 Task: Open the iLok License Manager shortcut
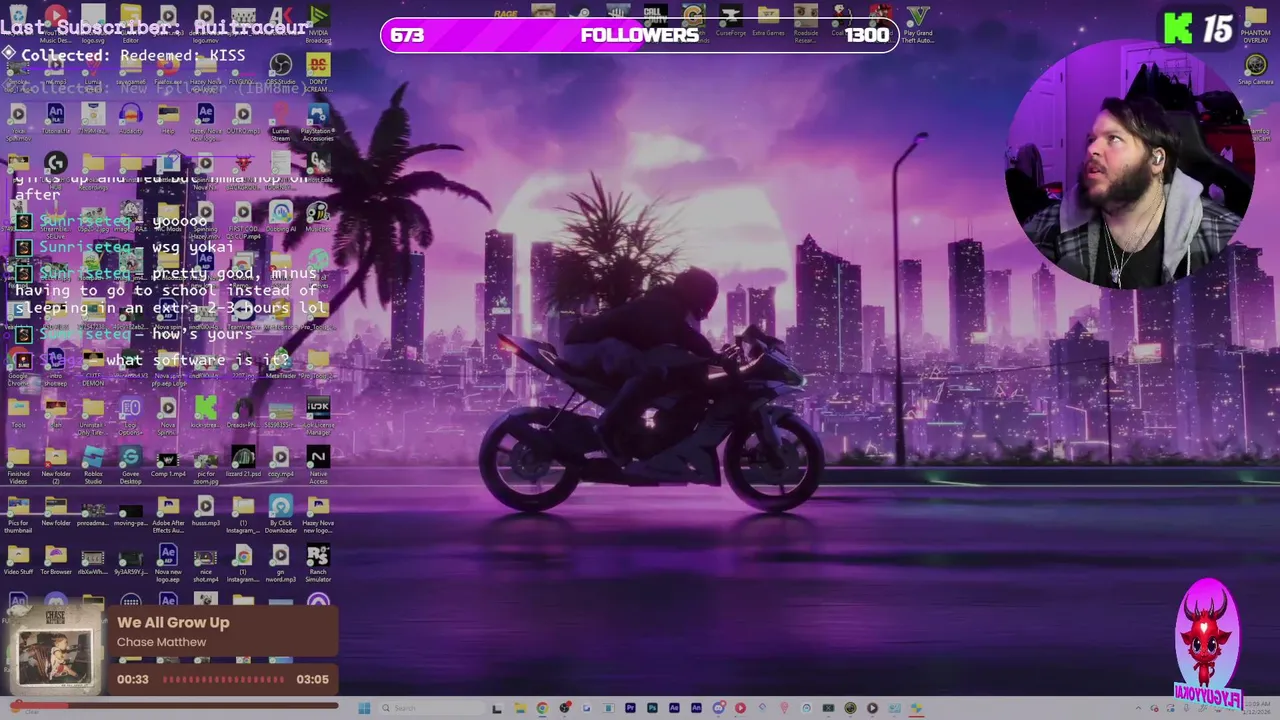point(318,415)
